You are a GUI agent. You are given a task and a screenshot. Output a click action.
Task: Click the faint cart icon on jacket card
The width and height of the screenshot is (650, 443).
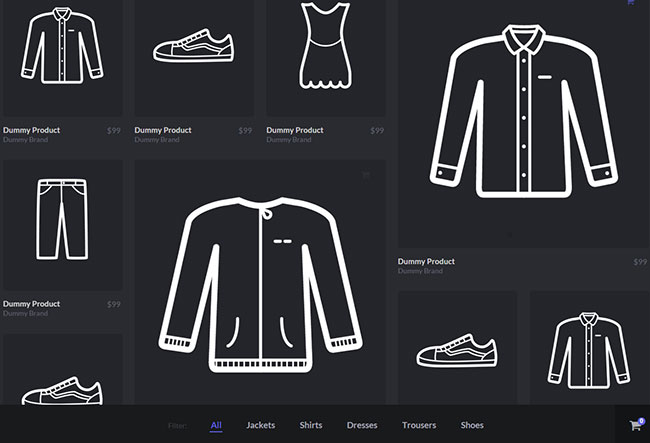coord(366,175)
